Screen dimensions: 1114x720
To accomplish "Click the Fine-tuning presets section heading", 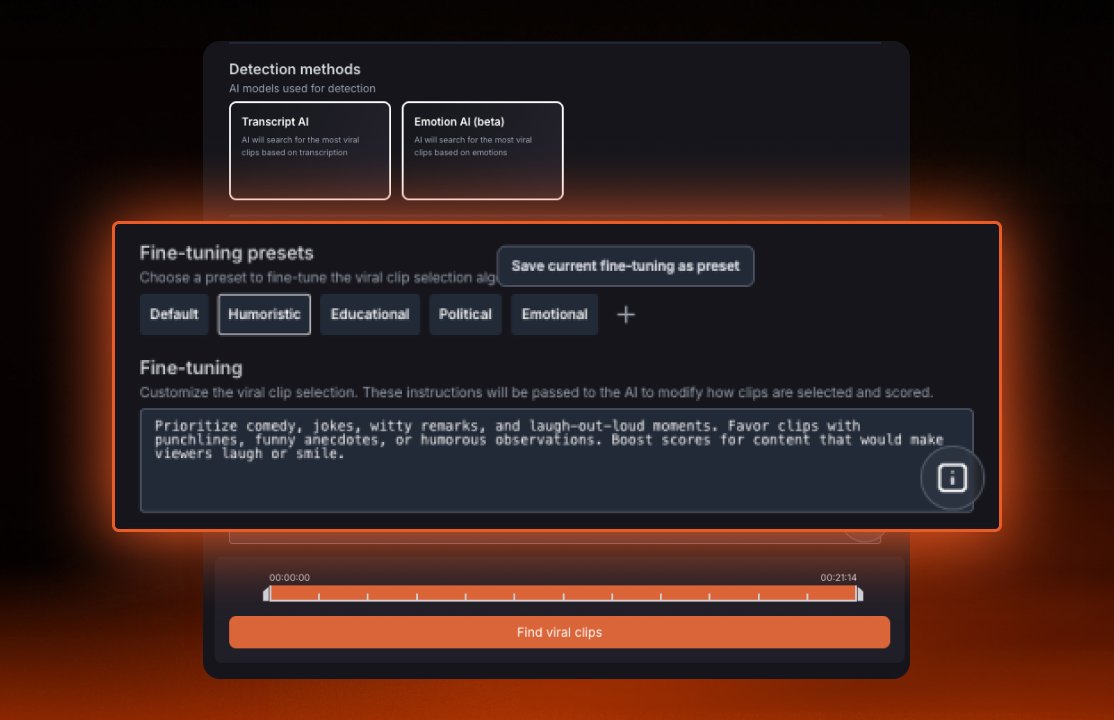I will [226, 253].
